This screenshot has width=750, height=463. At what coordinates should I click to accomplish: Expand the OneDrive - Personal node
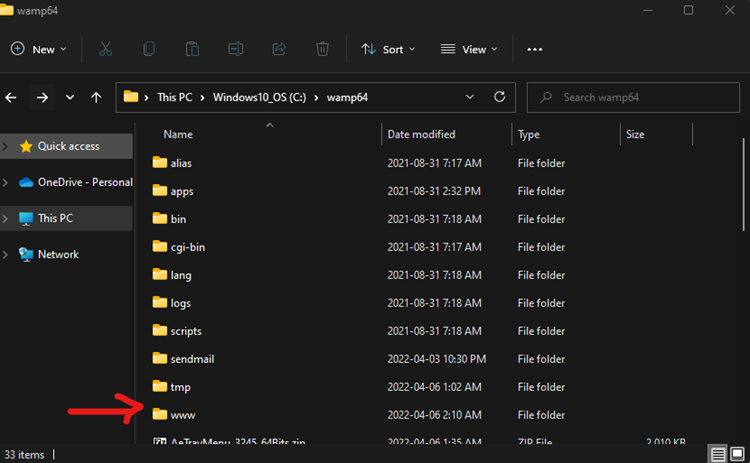tap(5, 182)
